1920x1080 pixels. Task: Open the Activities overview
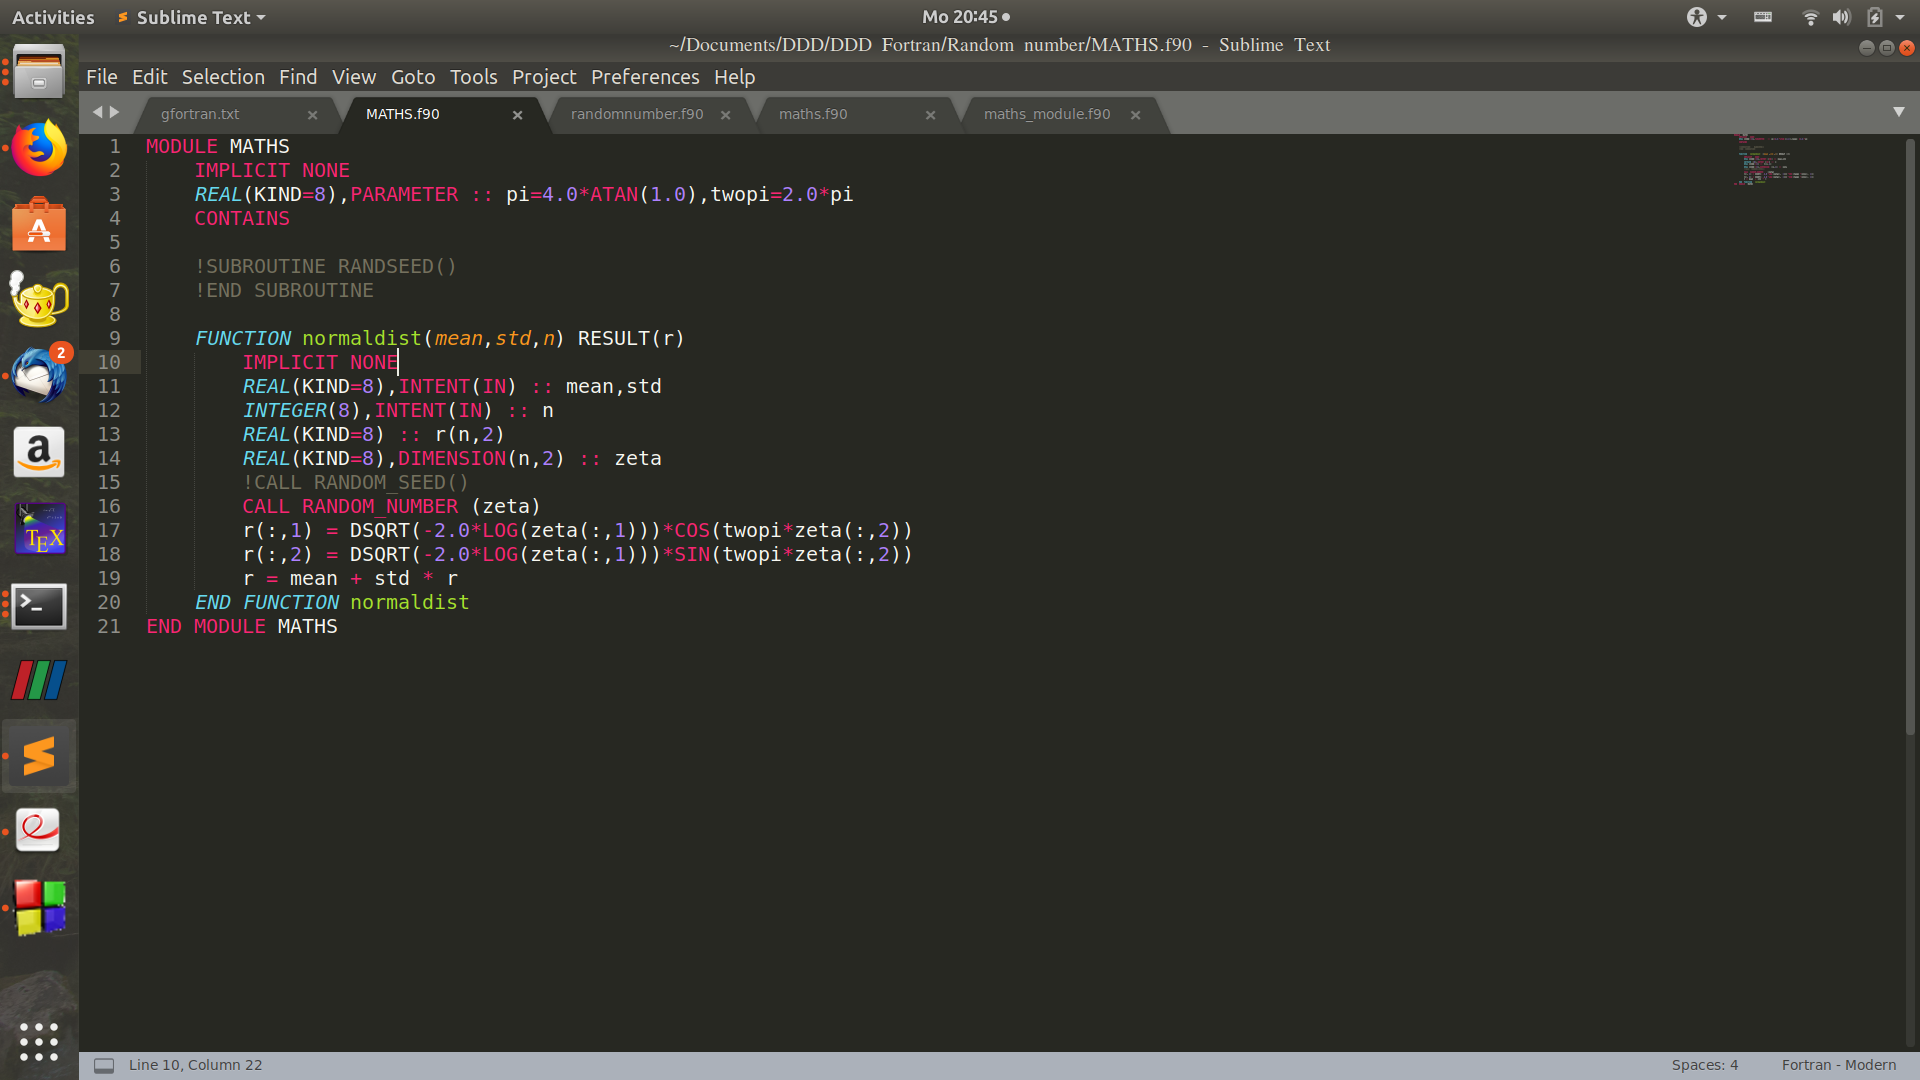click(53, 17)
